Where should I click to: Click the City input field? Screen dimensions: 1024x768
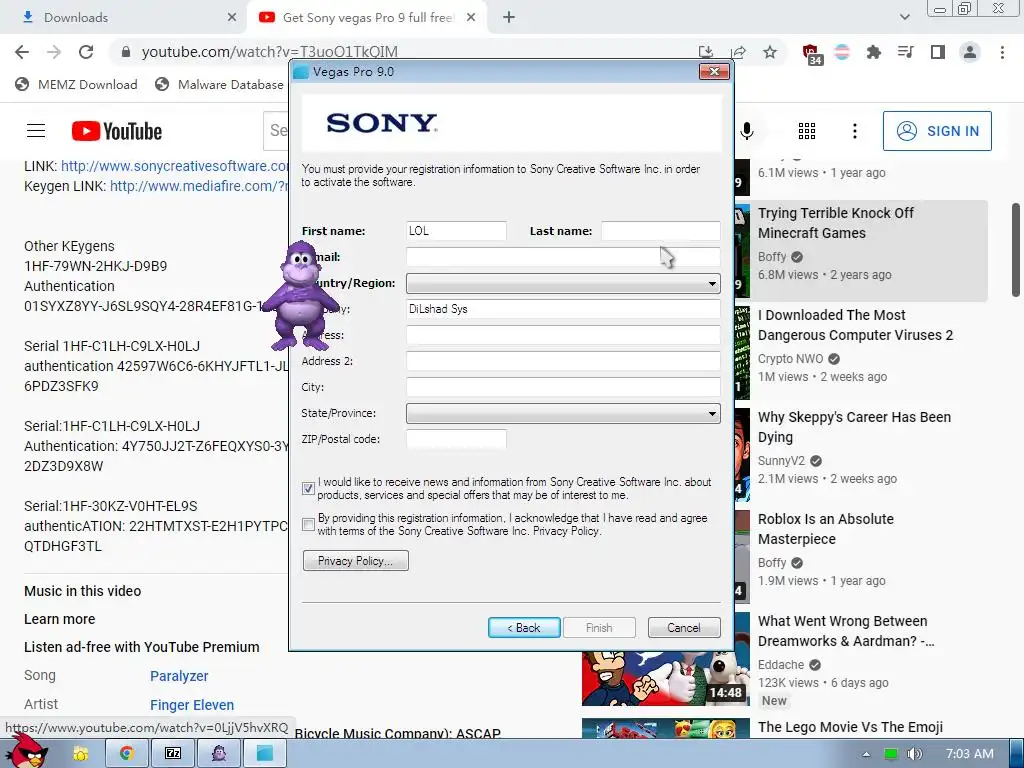[x=563, y=387]
